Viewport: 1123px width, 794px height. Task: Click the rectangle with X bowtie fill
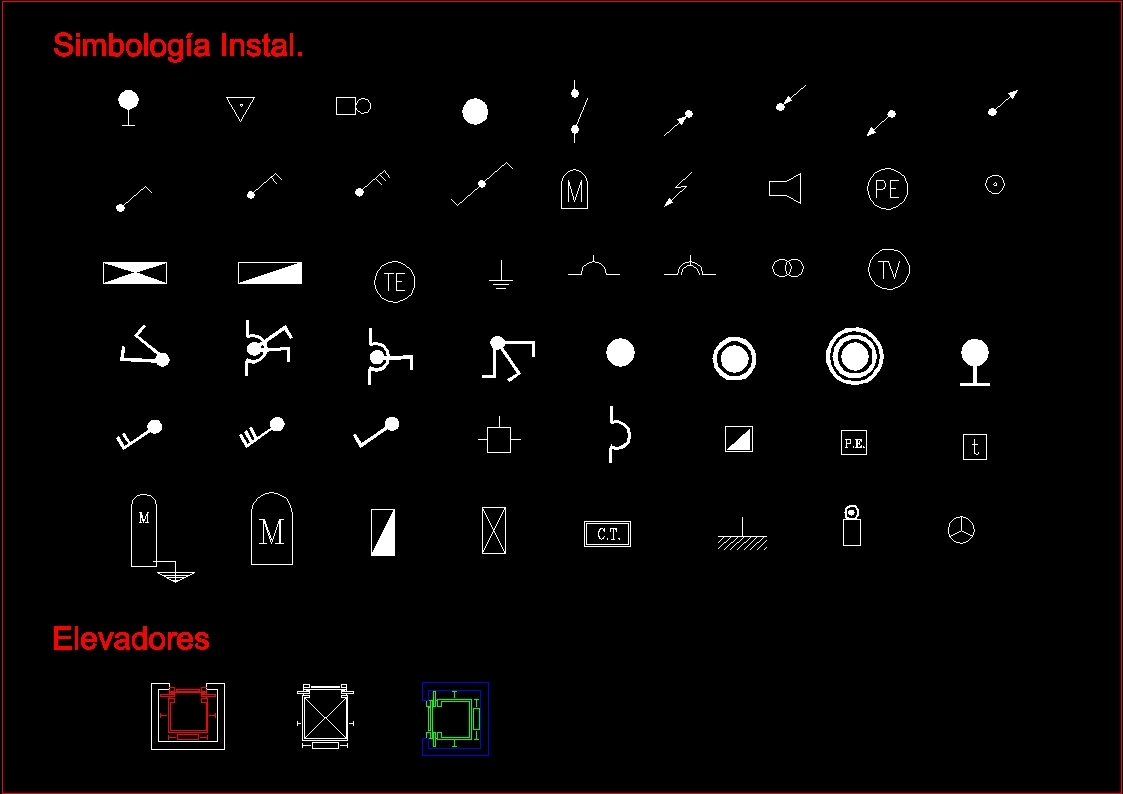click(135, 273)
